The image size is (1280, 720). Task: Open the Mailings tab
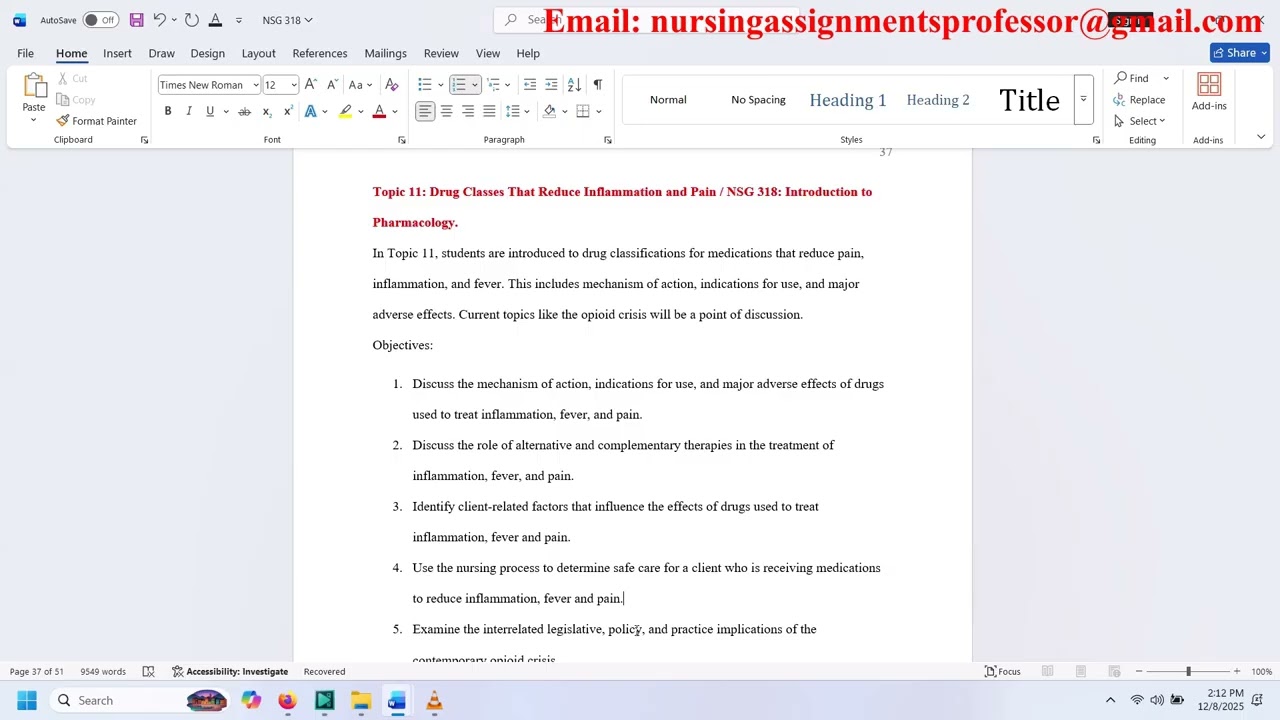(385, 53)
